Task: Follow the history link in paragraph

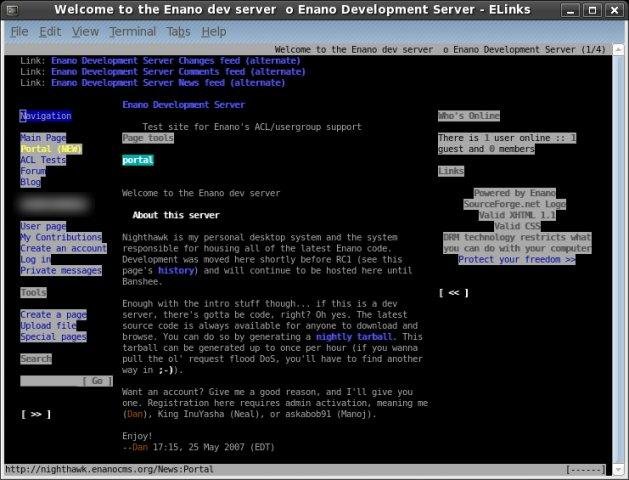Action: pyautogui.click(x=176, y=271)
